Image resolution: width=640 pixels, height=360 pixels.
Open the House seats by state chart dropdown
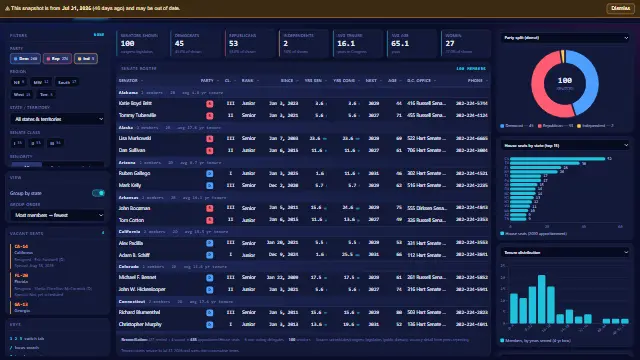565,145
